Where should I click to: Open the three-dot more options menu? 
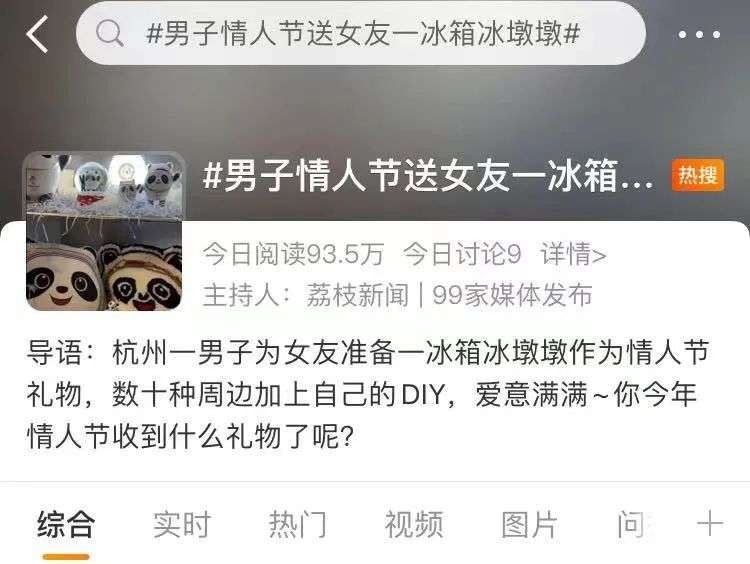pyautogui.click(x=699, y=34)
